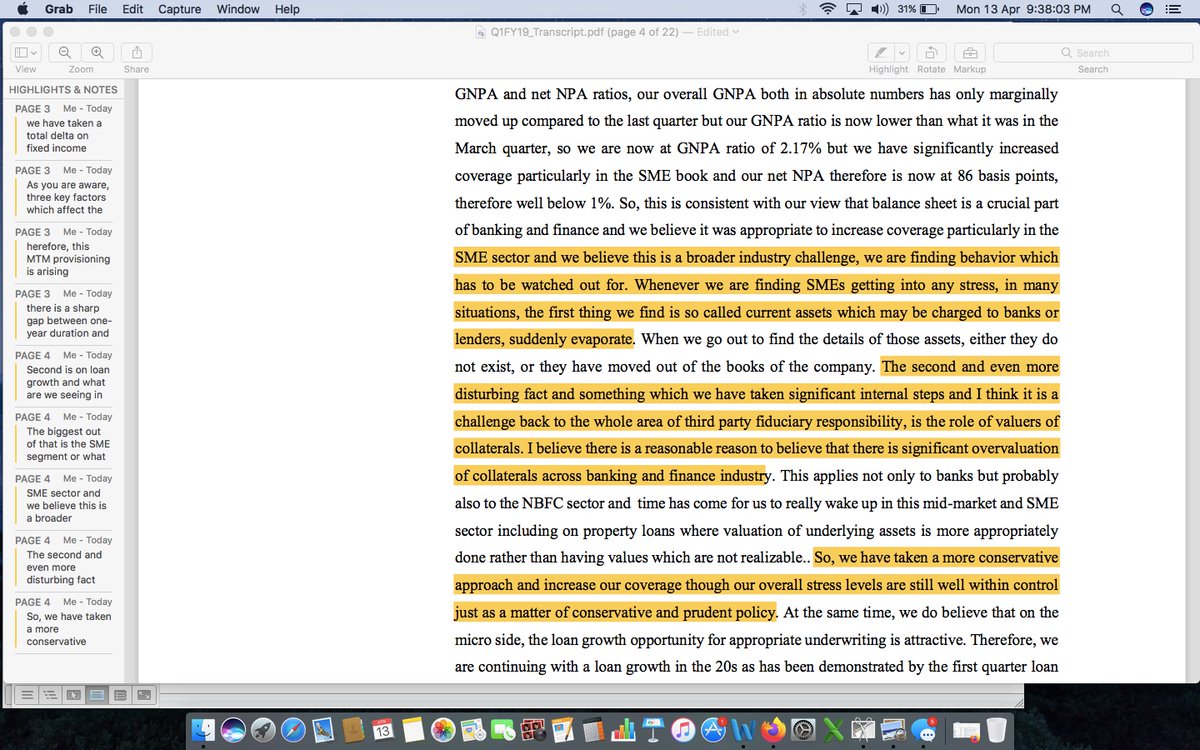The image size is (1200, 750).
Task: Open App Store from the Dock
Action: point(715,731)
